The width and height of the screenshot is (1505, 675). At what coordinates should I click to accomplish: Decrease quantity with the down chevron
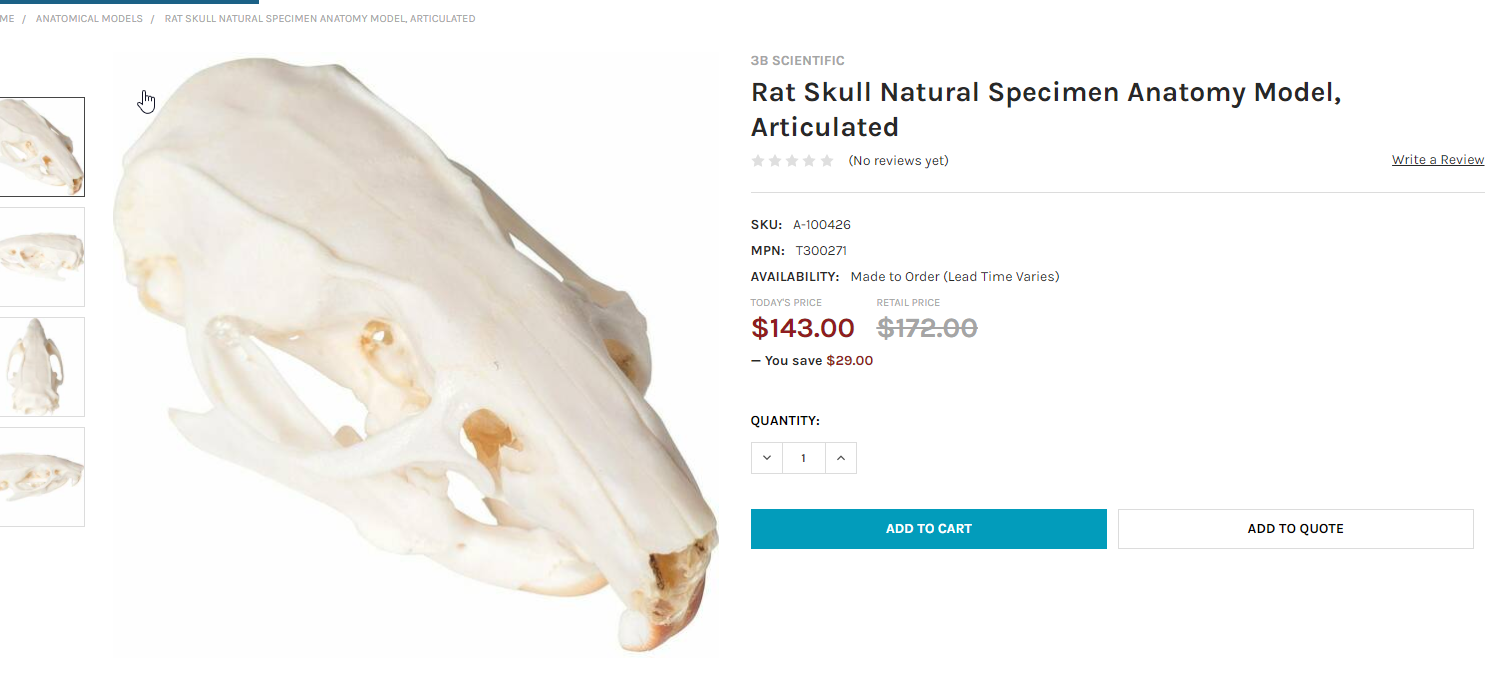pos(767,458)
